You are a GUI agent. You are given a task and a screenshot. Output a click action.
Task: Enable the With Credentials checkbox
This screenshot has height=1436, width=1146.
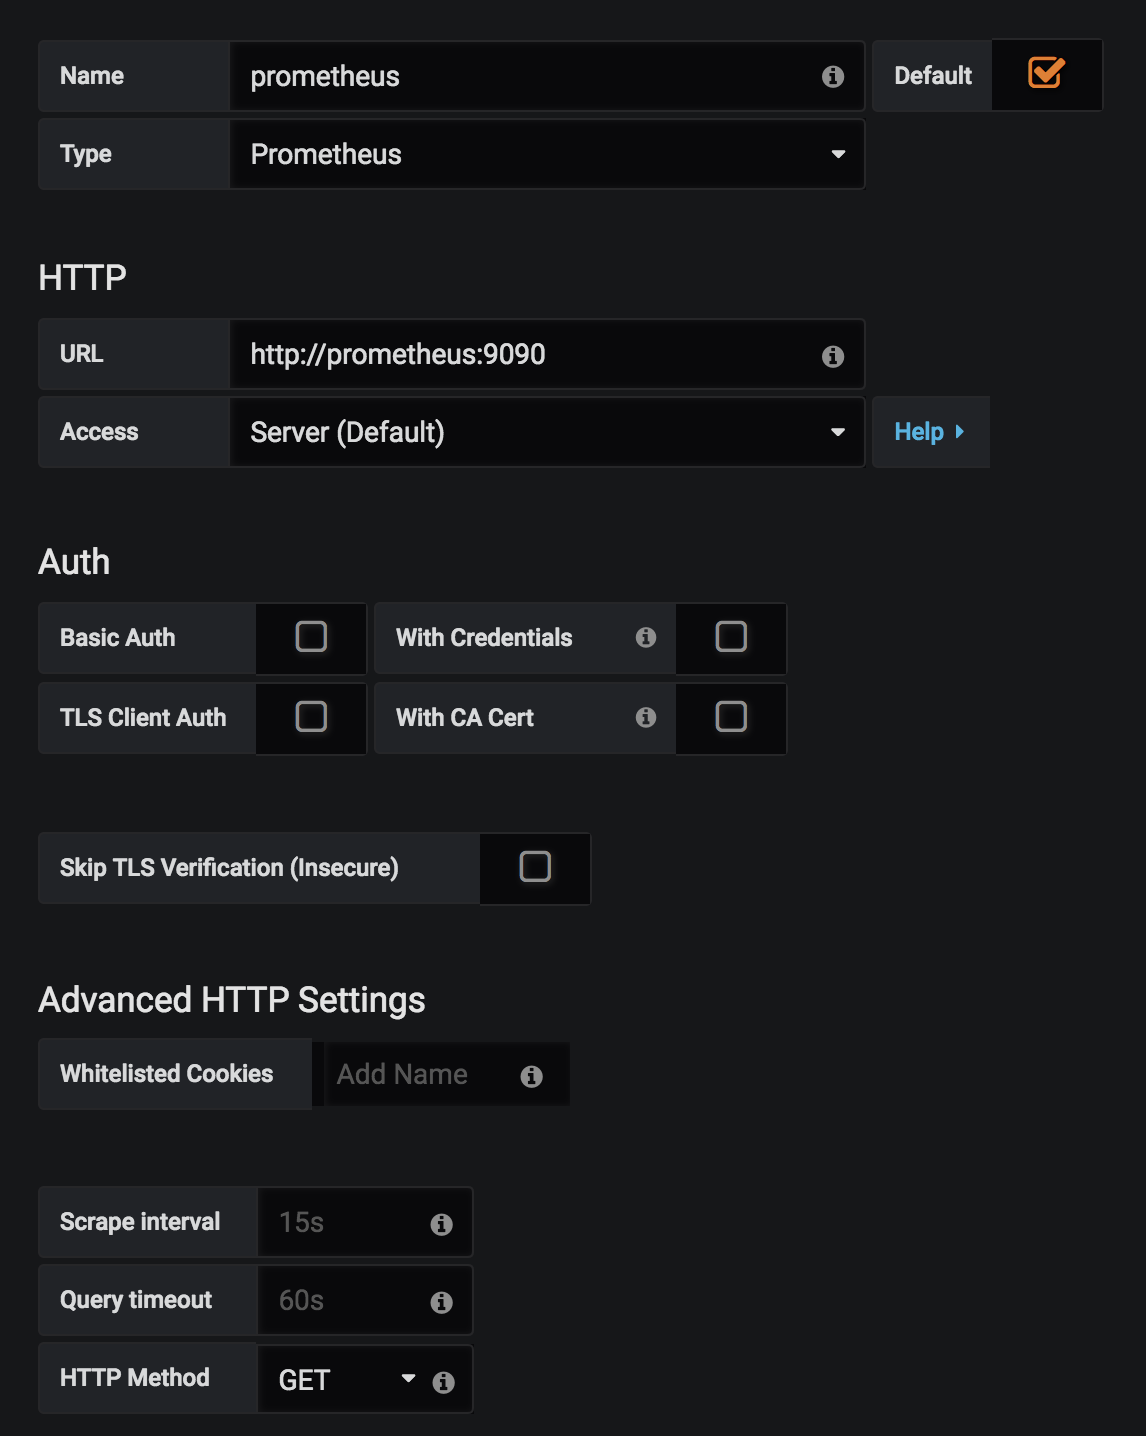tap(731, 637)
